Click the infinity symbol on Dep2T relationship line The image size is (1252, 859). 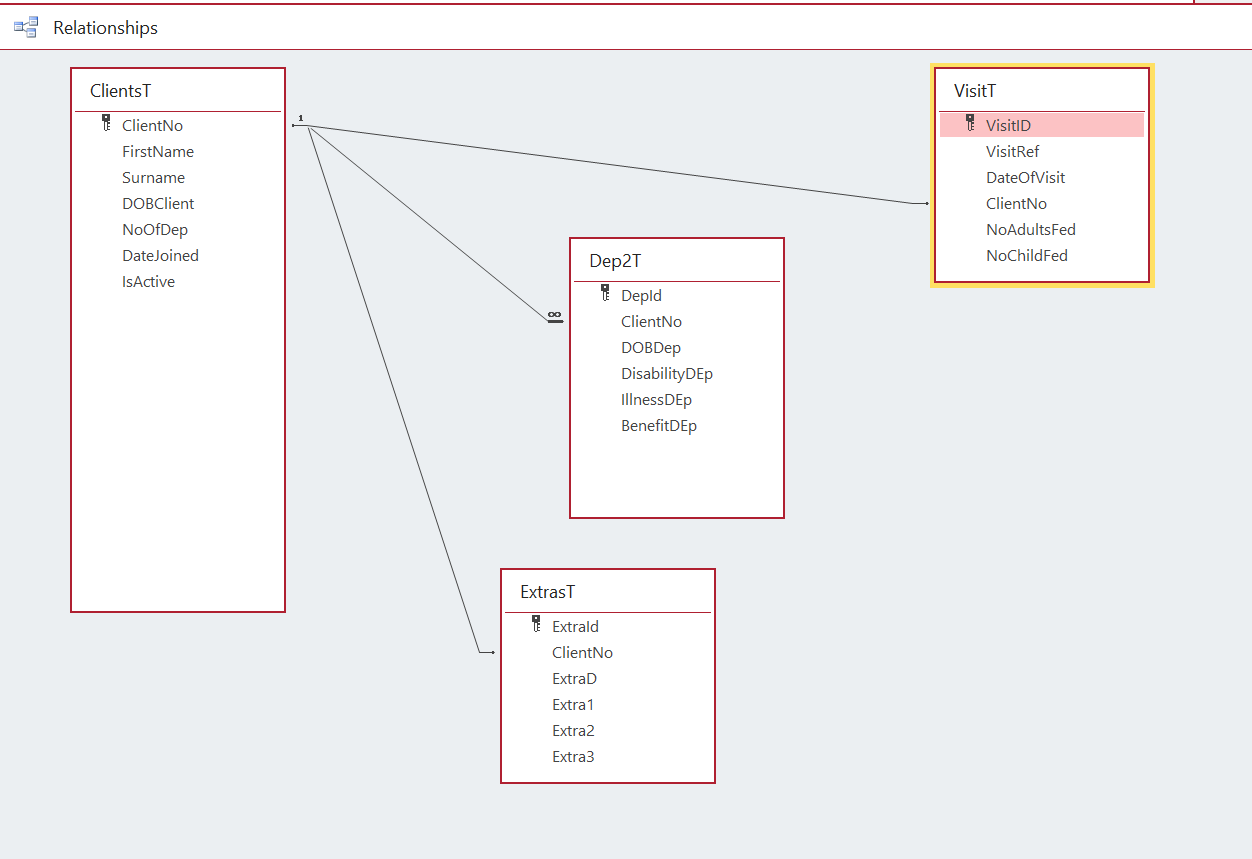554,316
